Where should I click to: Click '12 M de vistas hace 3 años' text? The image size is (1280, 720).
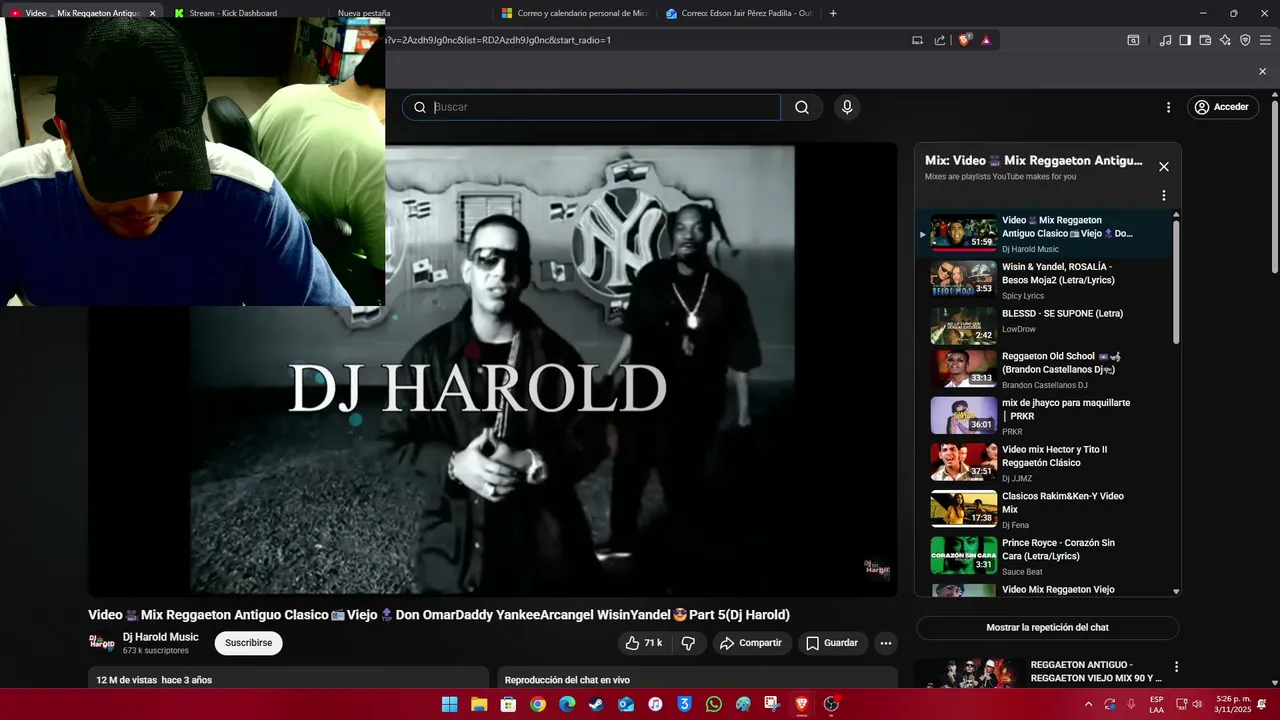tap(154, 680)
